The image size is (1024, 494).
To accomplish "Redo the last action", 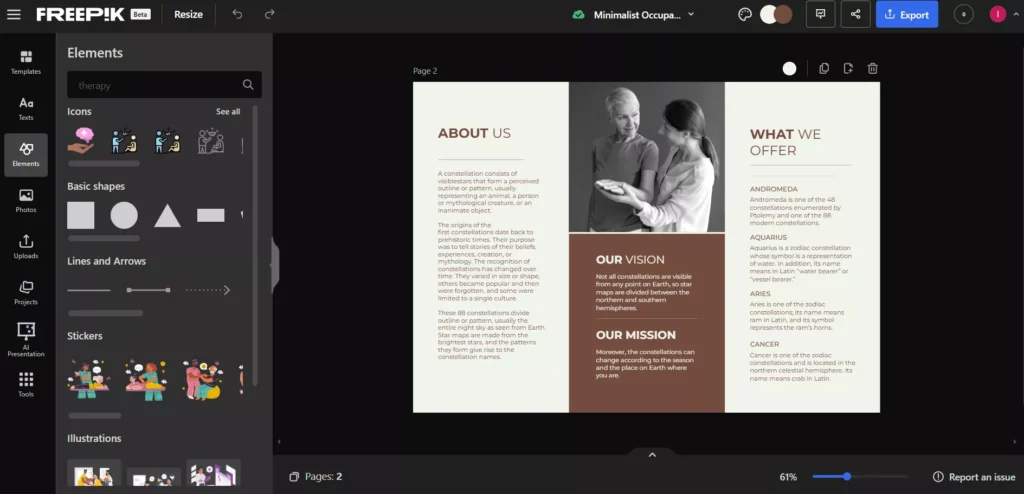I will pyautogui.click(x=269, y=14).
